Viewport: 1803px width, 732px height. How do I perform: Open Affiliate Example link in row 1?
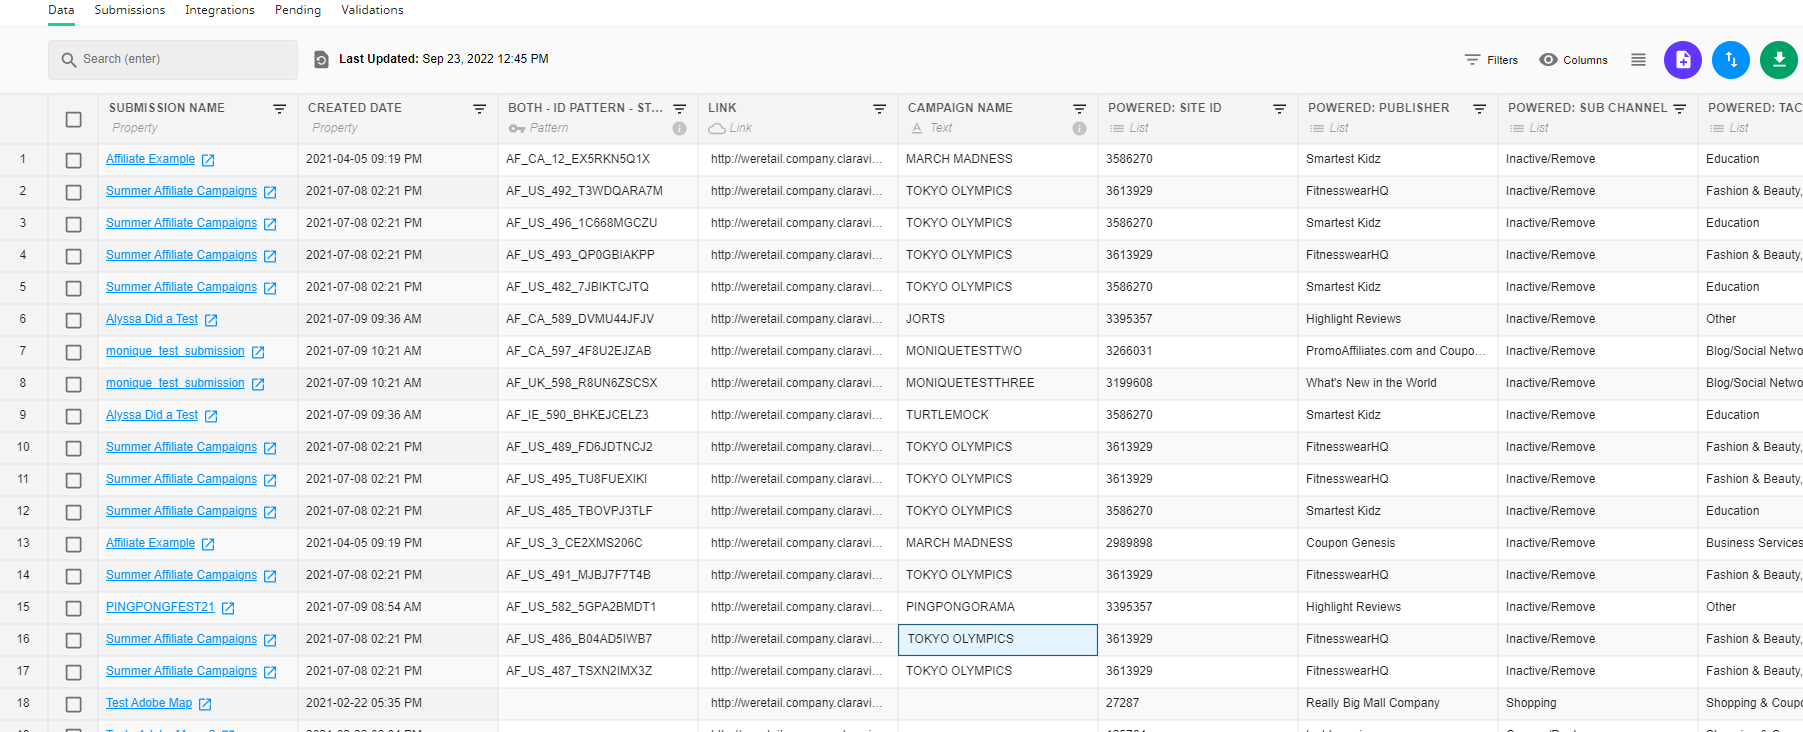point(151,159)
